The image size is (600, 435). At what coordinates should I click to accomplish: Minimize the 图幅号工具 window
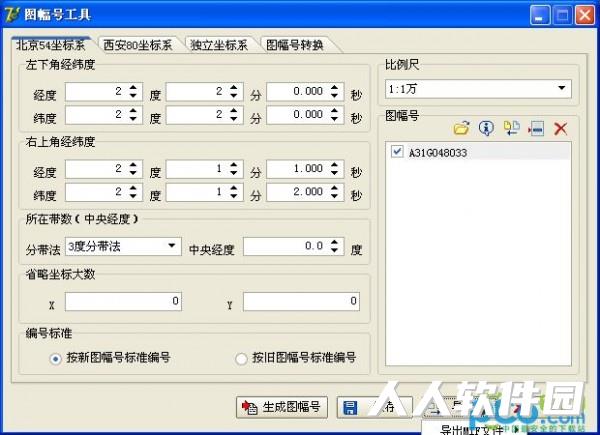[x=540, y=15]
